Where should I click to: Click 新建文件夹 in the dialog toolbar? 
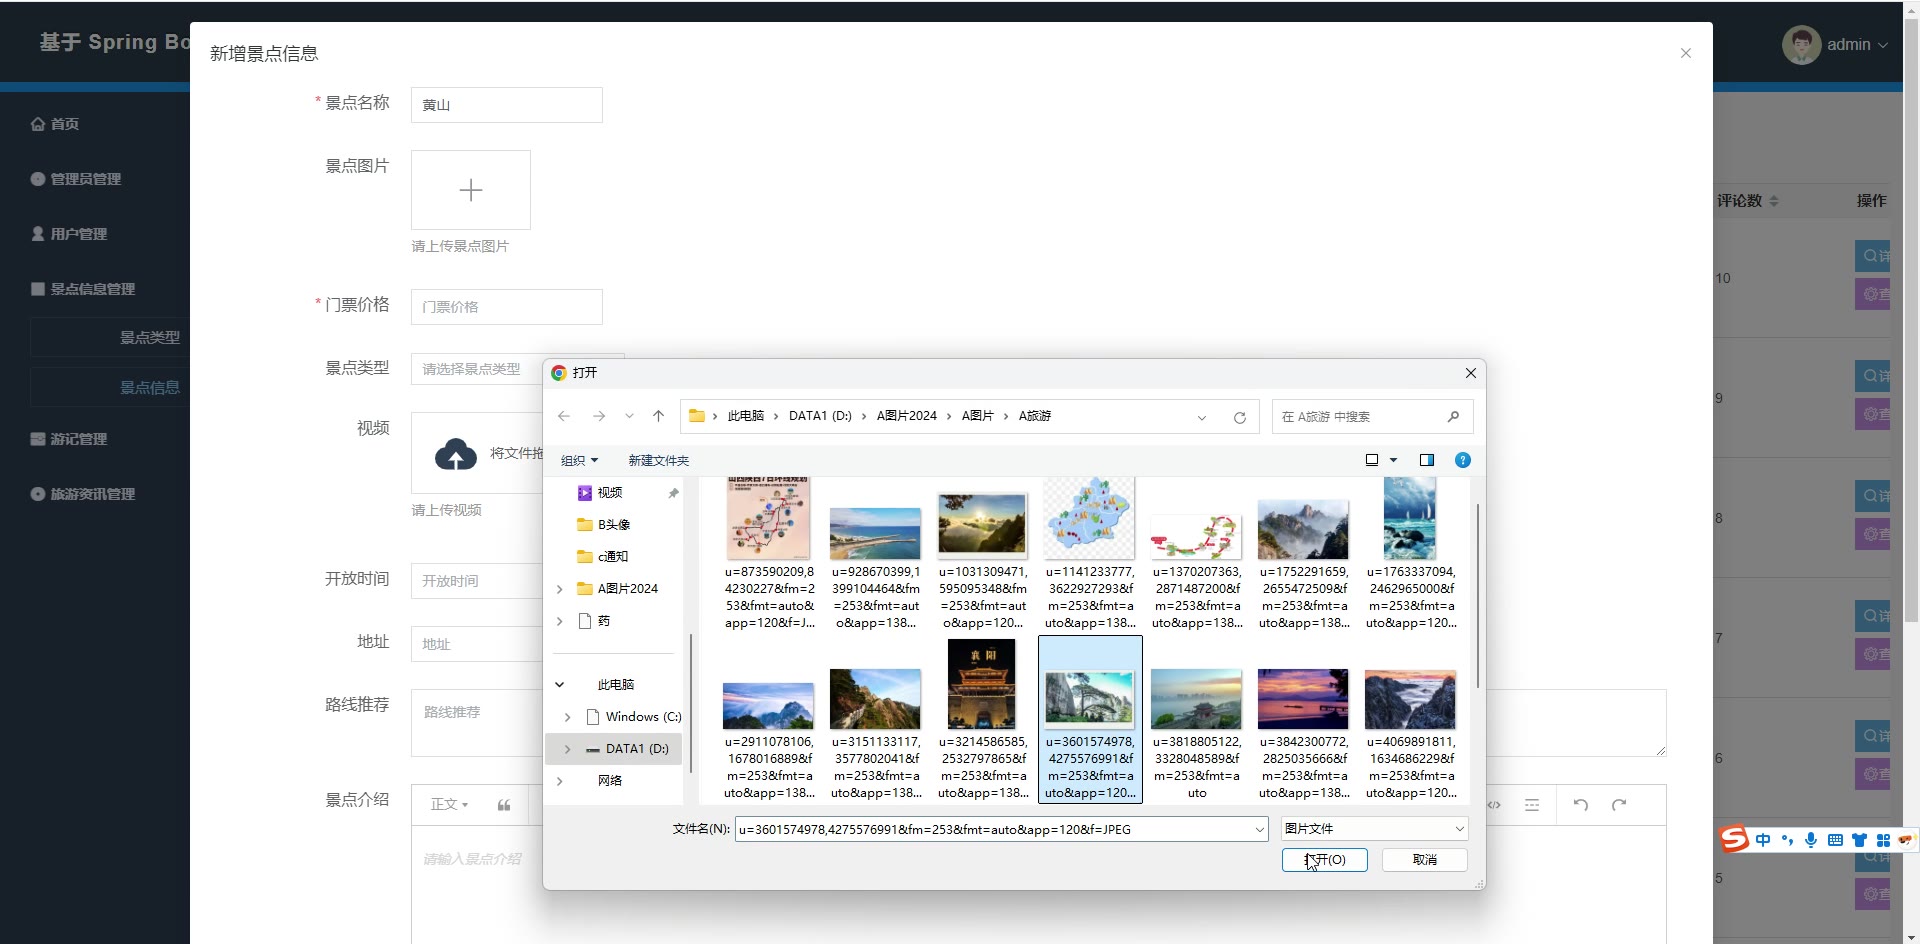tap(658, 461)
